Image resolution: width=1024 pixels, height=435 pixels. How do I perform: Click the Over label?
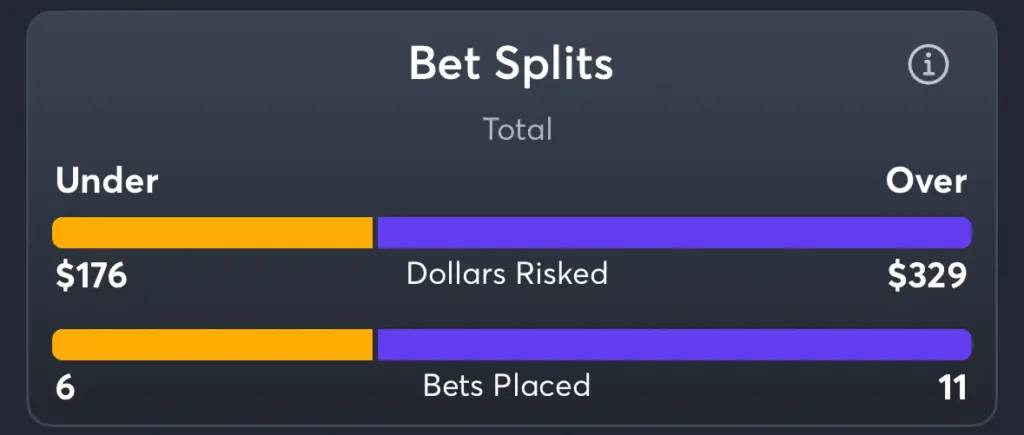coord(926,181)
